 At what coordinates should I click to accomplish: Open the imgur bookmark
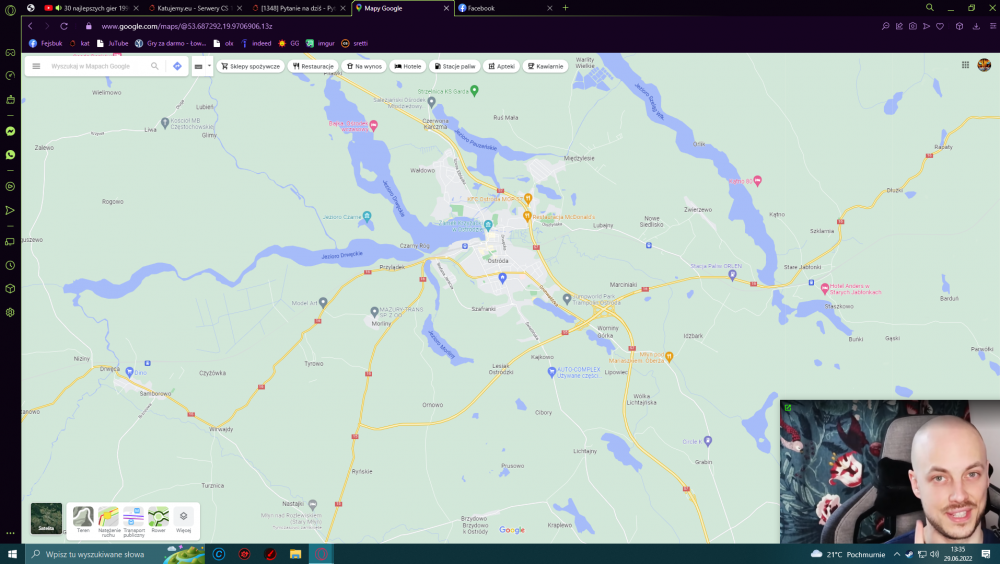[320, 43]
